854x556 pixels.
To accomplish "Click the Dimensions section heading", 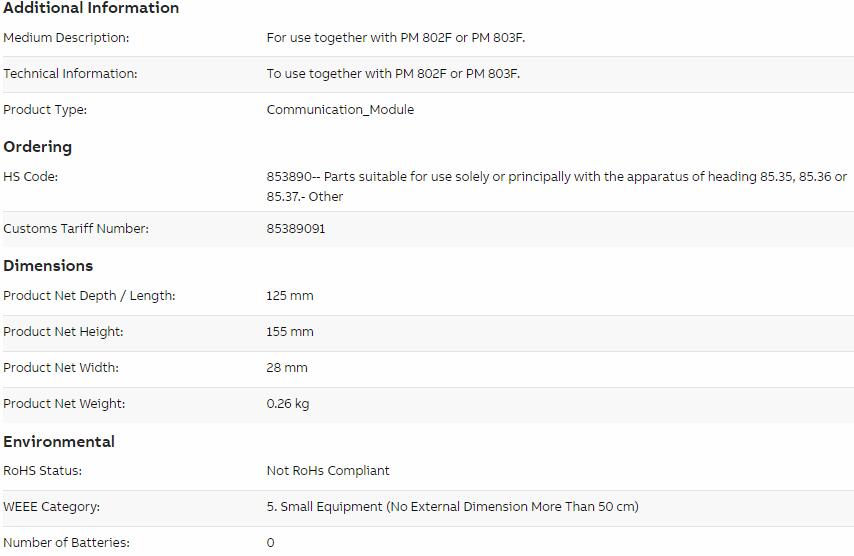I will coord(48,266).
